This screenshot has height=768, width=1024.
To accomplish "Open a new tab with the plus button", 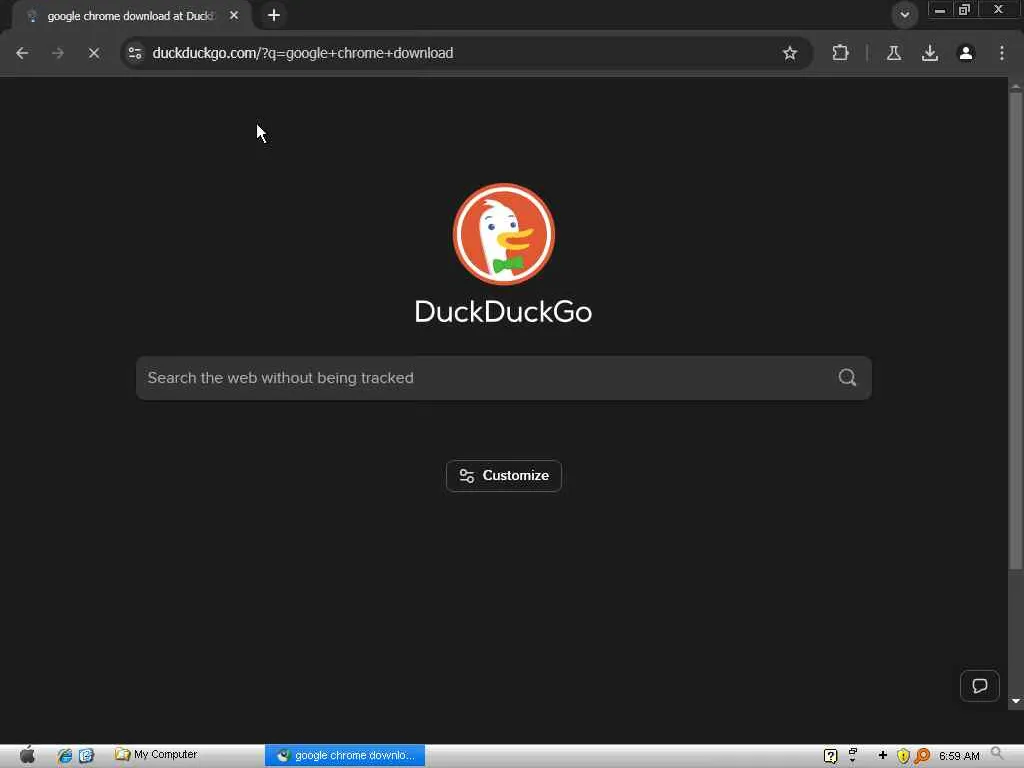I will coord(274,15).
